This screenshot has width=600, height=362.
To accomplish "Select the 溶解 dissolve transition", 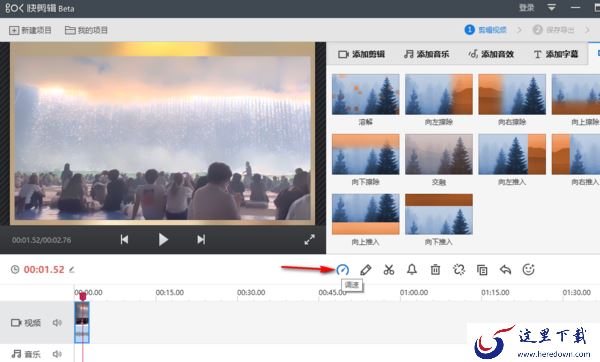I will tap(365, 95).
